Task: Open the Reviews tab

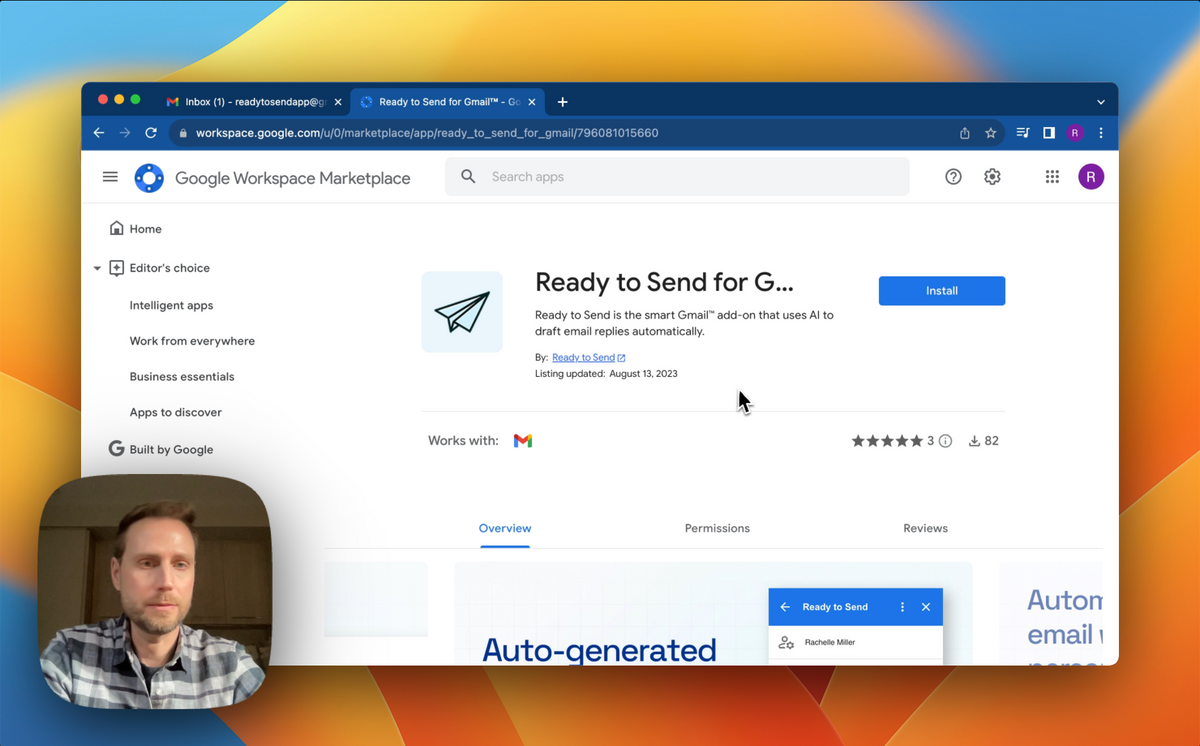Action: (x=925, y=528)
